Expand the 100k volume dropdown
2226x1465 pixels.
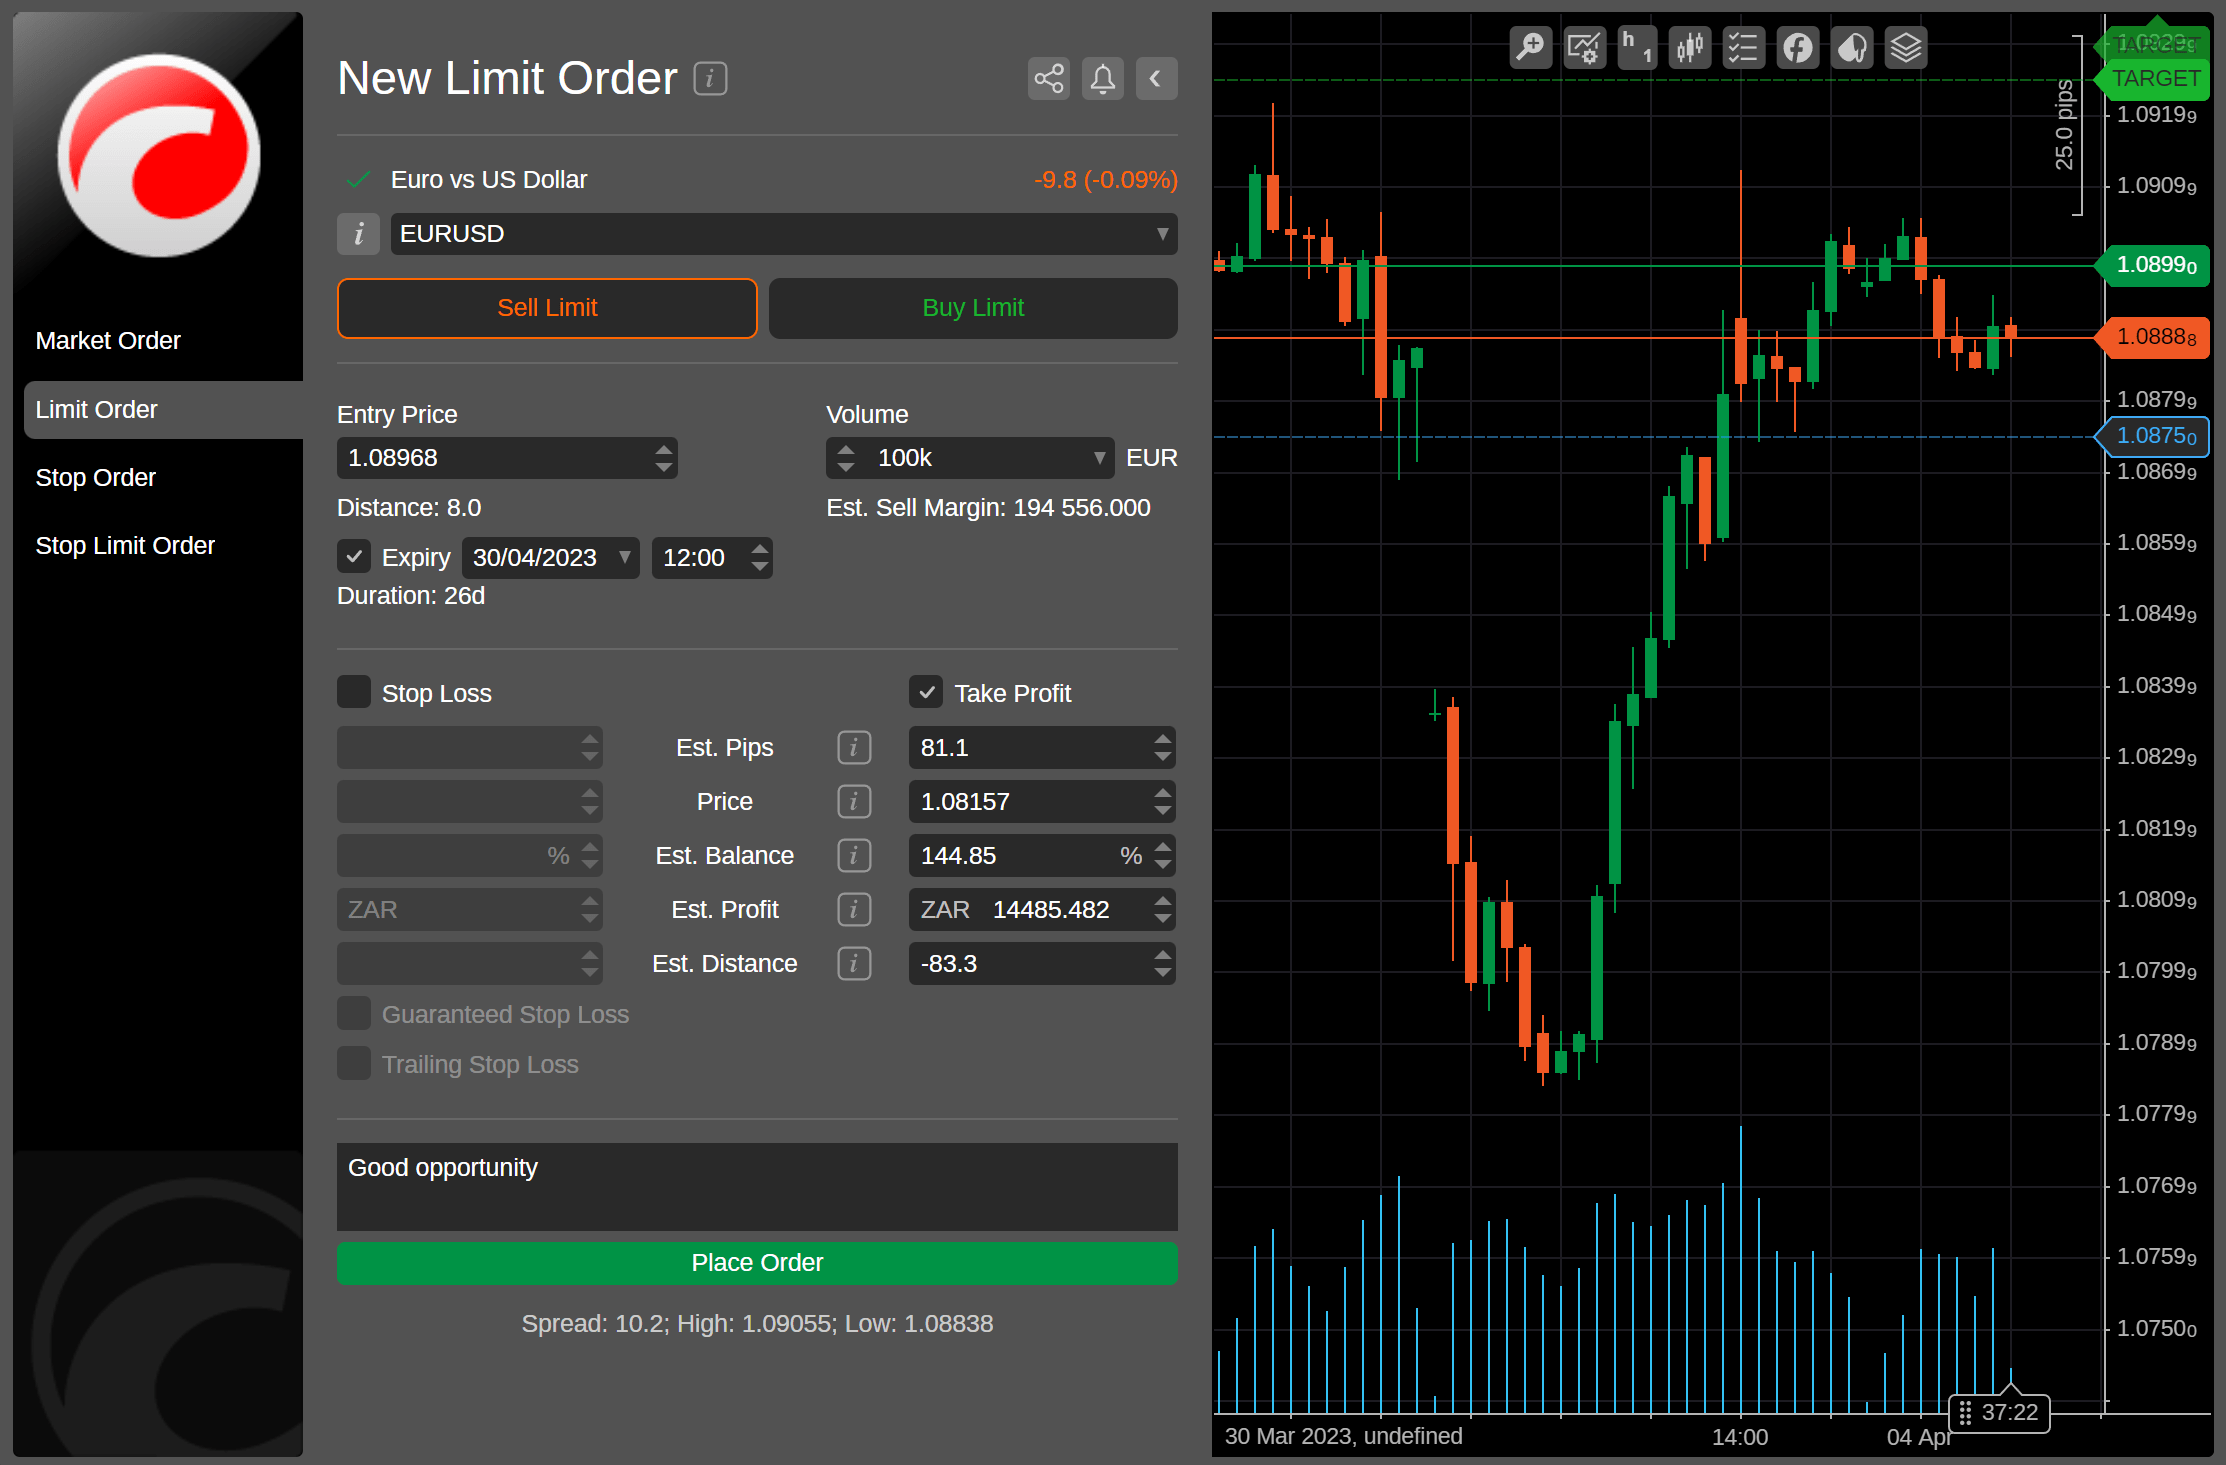[x=970, y=458]
